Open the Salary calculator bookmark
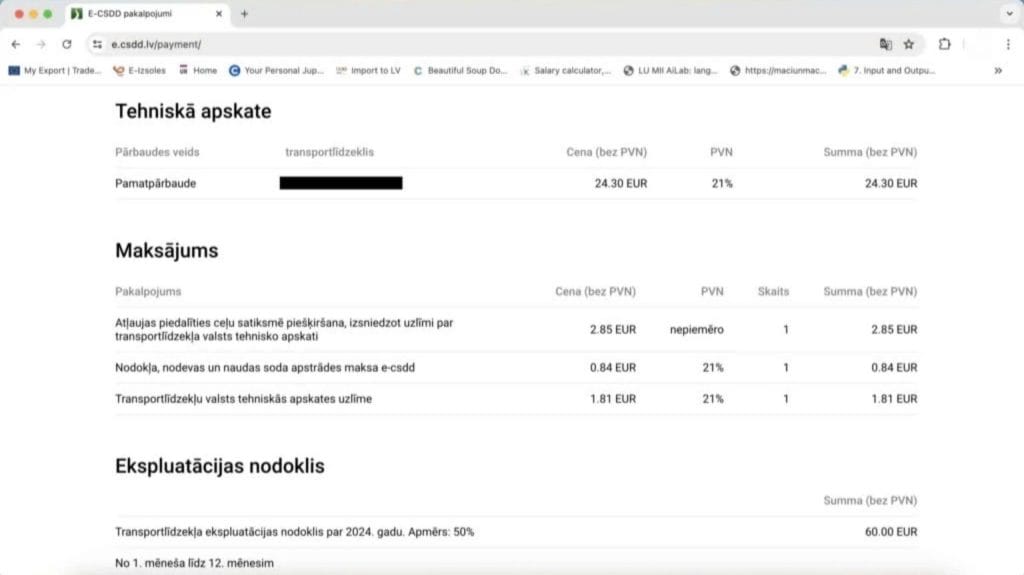 tap(566, 71)
